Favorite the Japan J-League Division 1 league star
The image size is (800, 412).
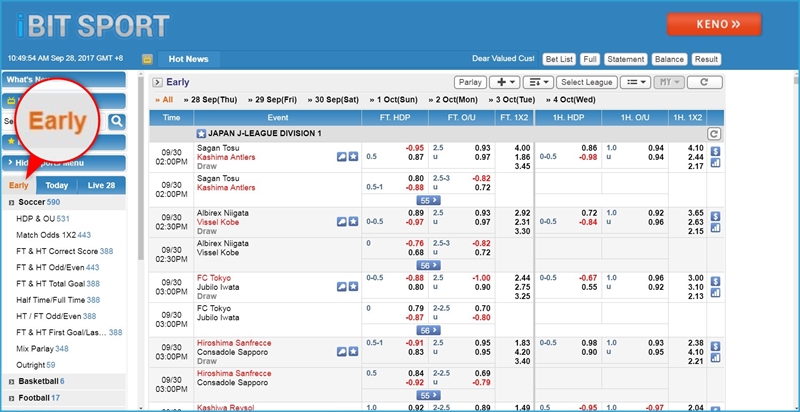point(201,133)
